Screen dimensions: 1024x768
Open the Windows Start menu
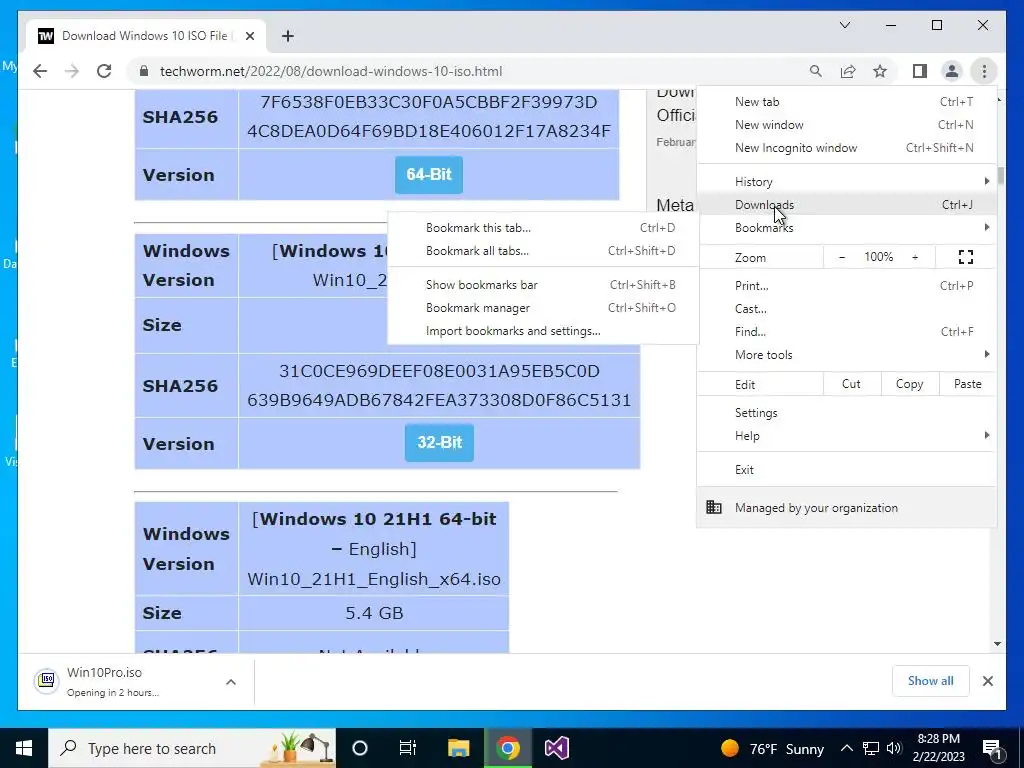(24, 748)
